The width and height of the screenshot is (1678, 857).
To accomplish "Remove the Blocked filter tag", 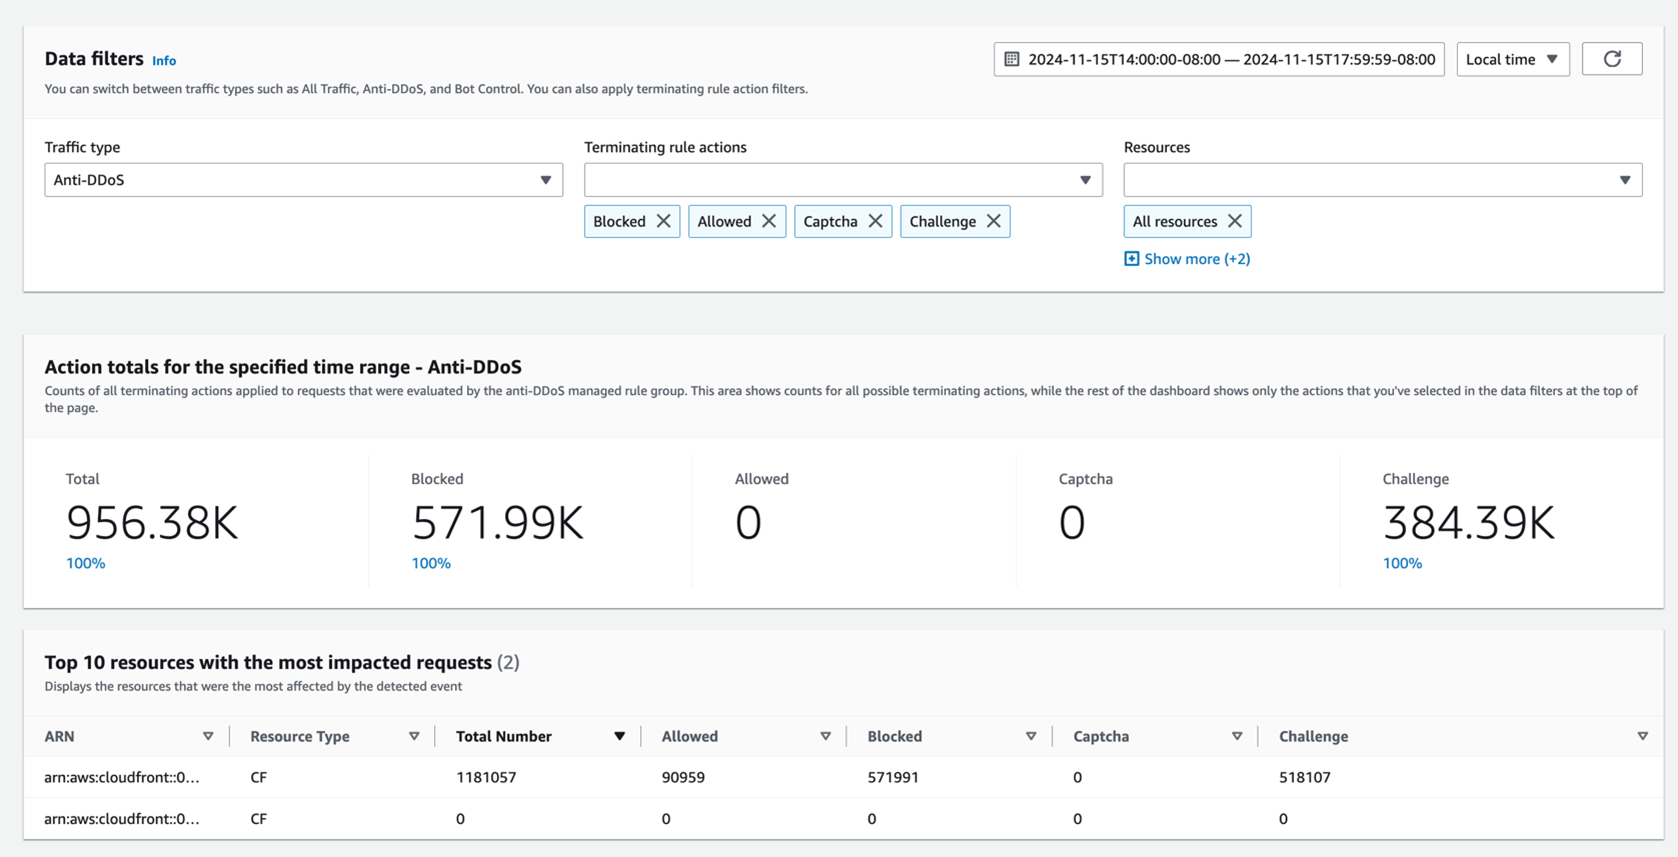I will pyautogui.click(x=664, y=221).
